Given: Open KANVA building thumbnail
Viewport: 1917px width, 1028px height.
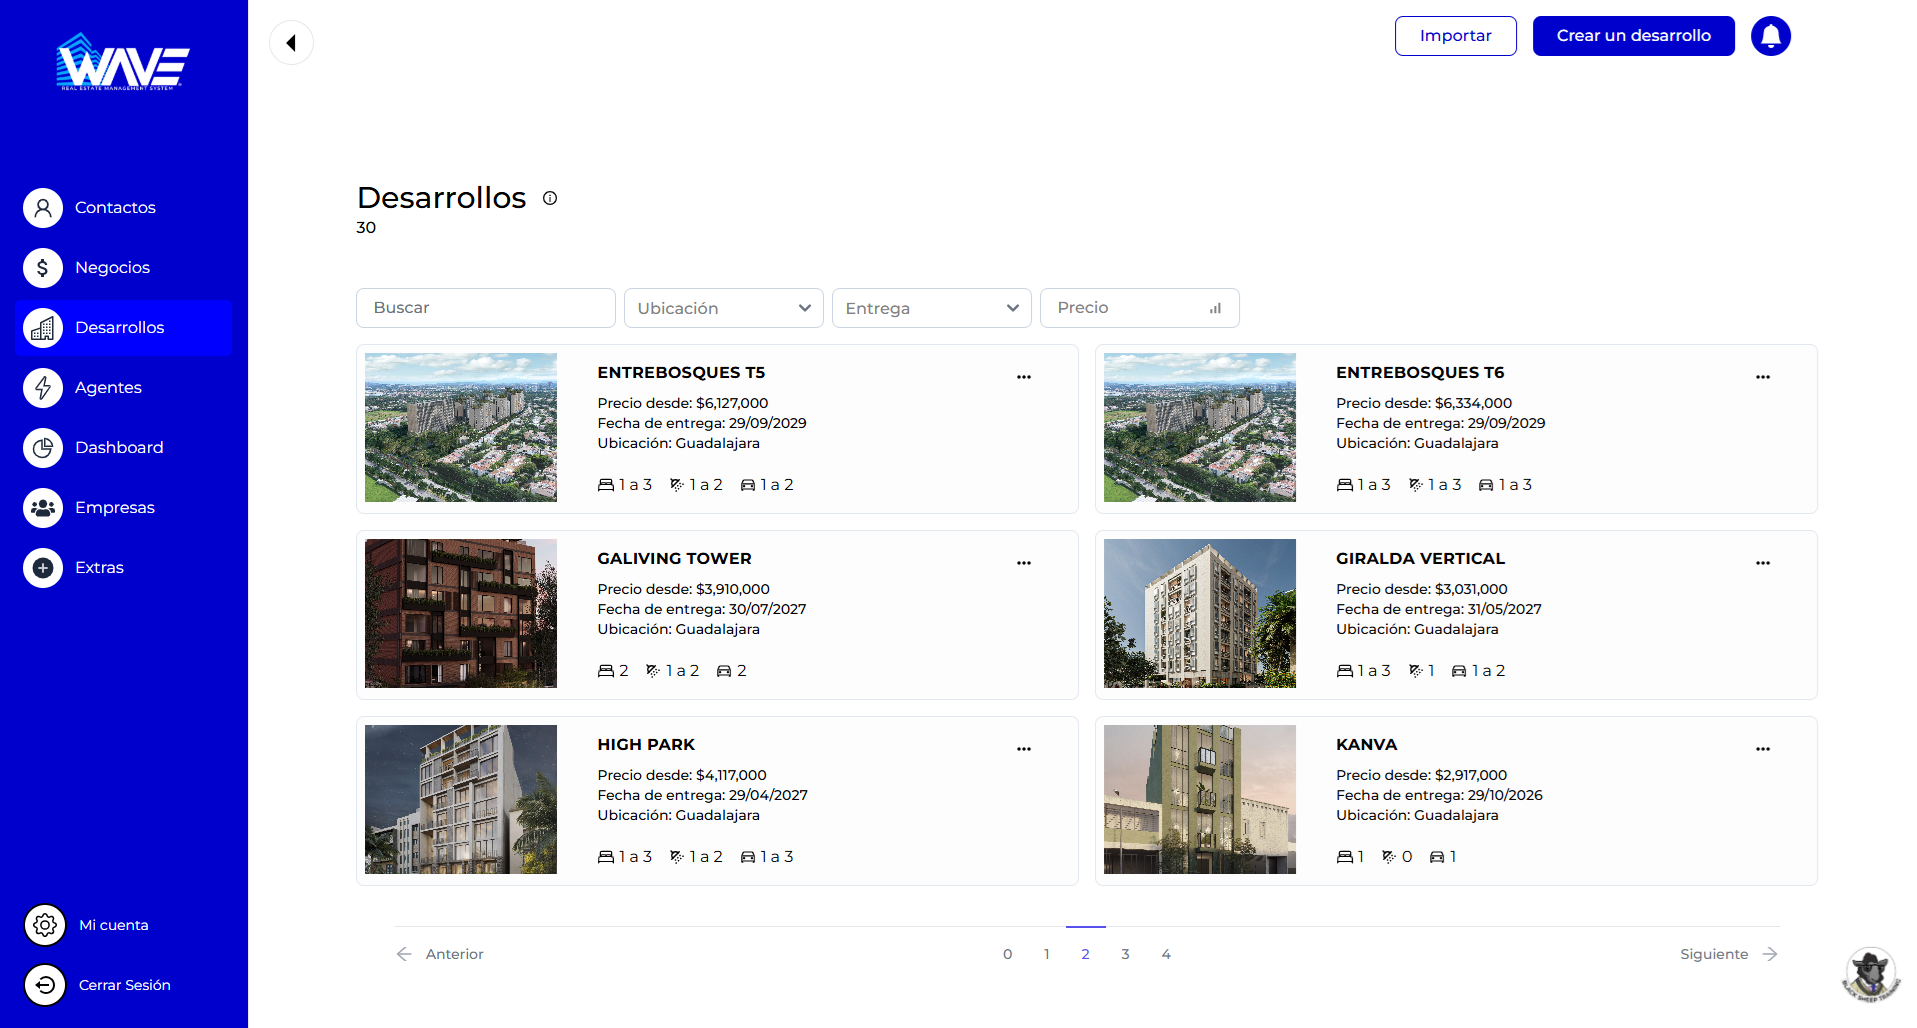Looking at the screenshot, I should coord(1200,800).
